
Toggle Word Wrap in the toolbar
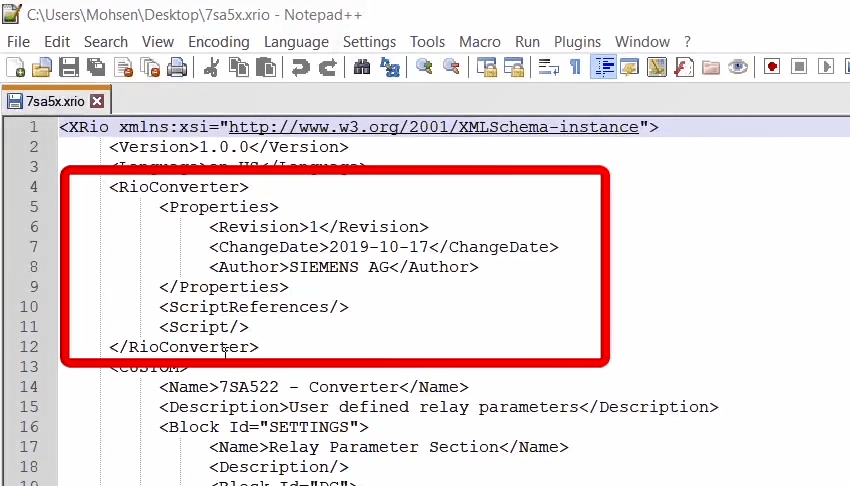[548, 67]
